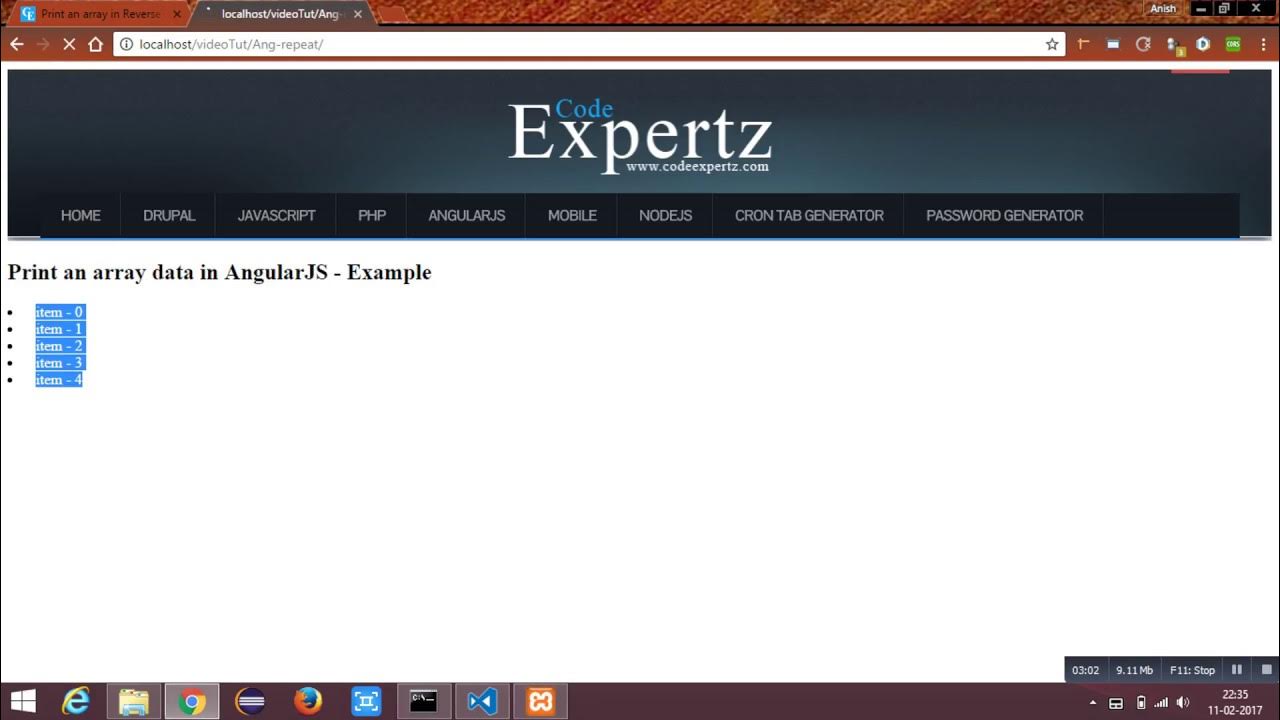
Task: Toggle the green CORS extension
Action: [1233, 44]
